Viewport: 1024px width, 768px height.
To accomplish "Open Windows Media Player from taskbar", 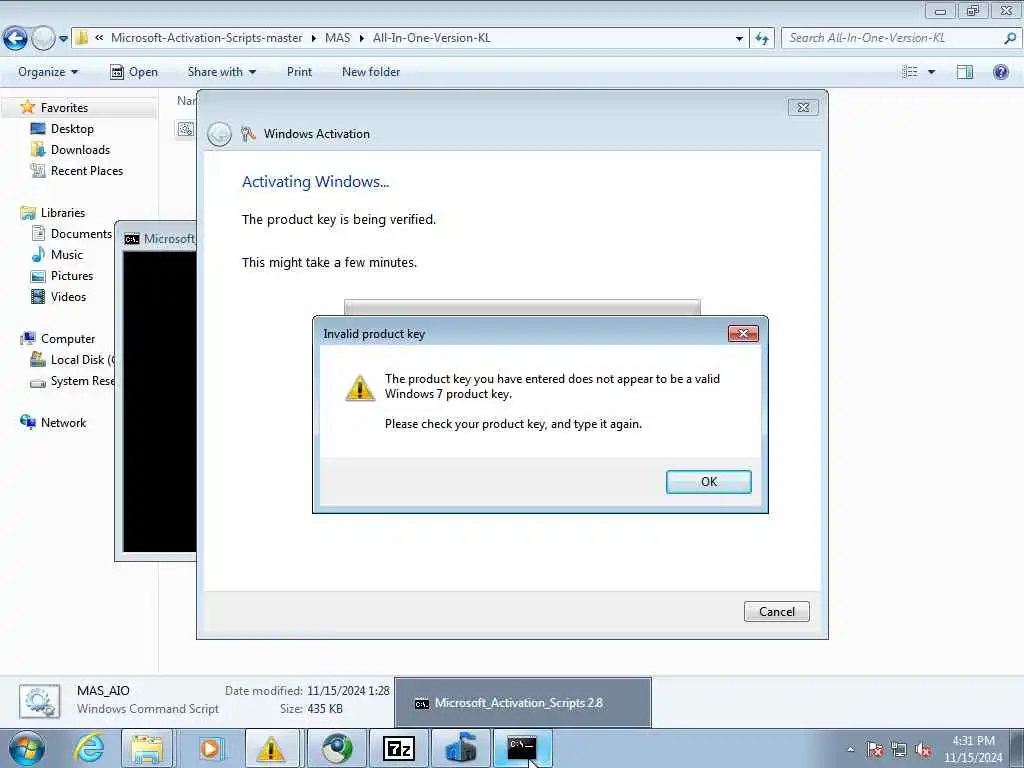I will click(210, 748).
